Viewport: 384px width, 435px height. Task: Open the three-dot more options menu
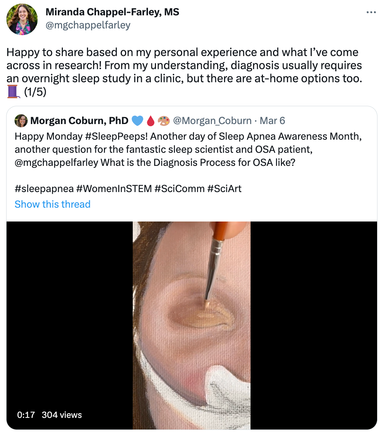click(x=371, y=12)
